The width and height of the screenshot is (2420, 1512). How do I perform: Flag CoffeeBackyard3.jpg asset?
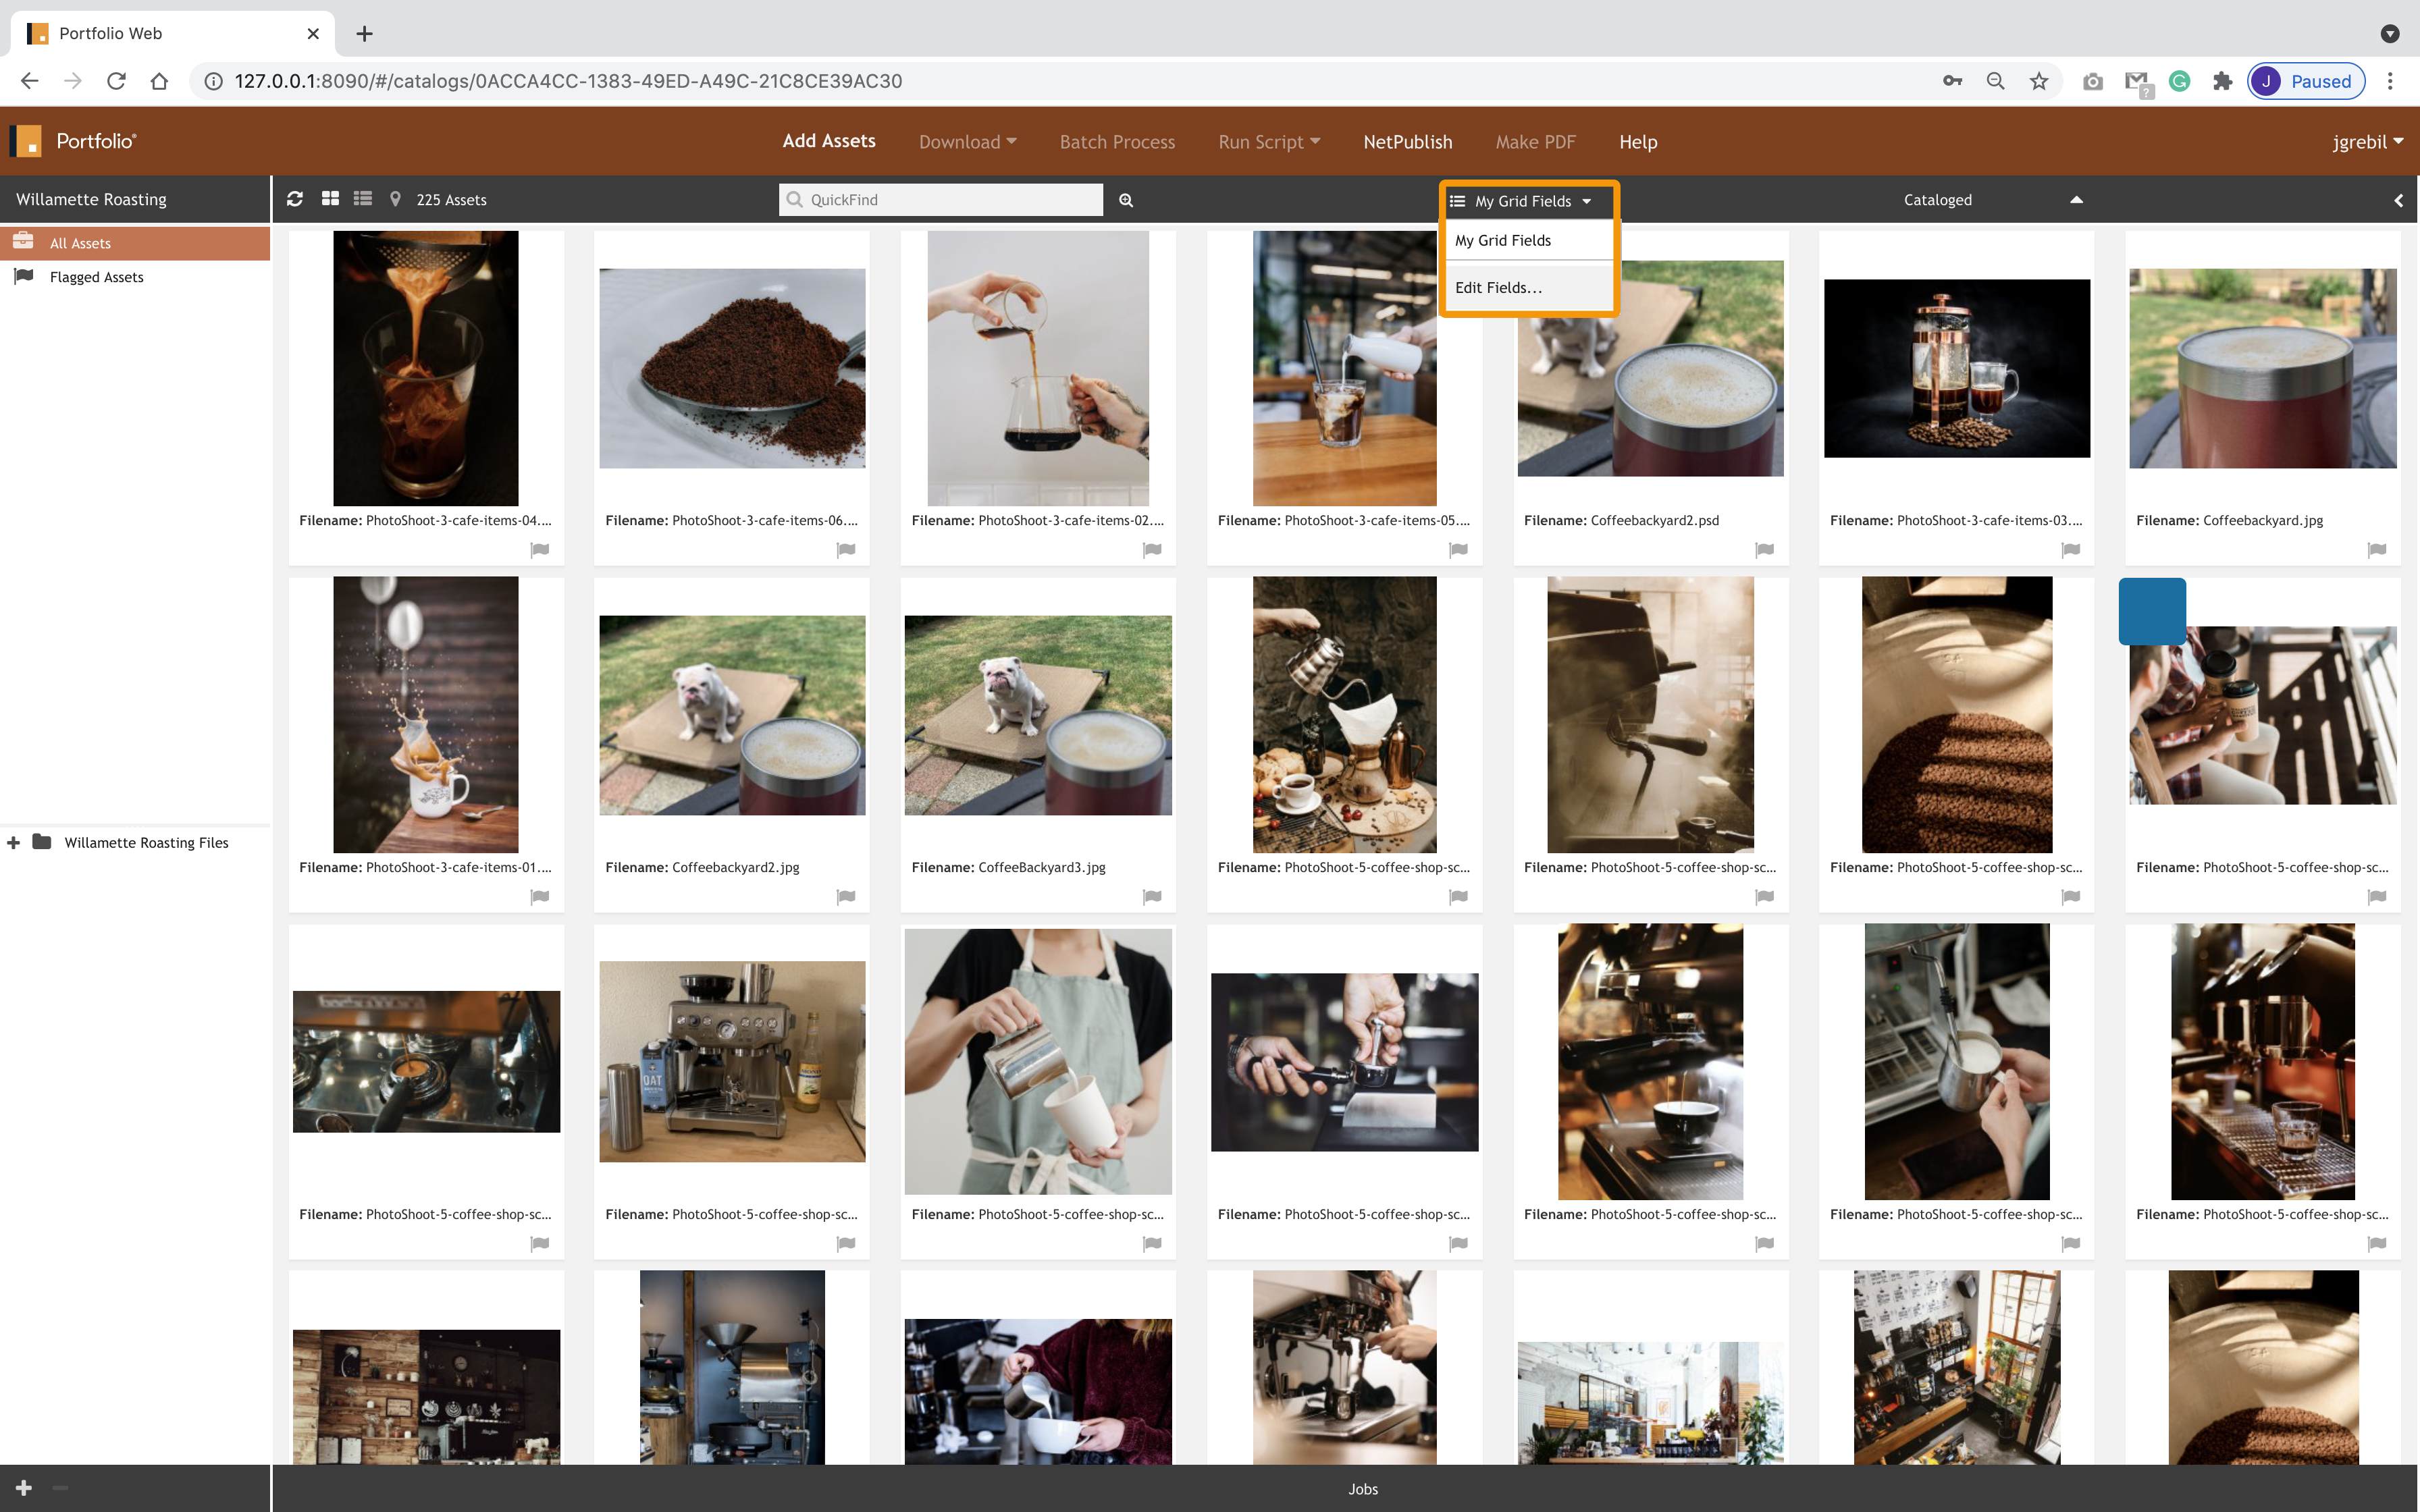tap(1152, 896)
